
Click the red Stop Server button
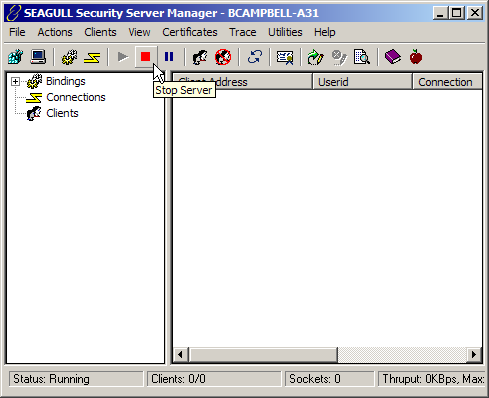pyautogui.click(x=145, y=57)
